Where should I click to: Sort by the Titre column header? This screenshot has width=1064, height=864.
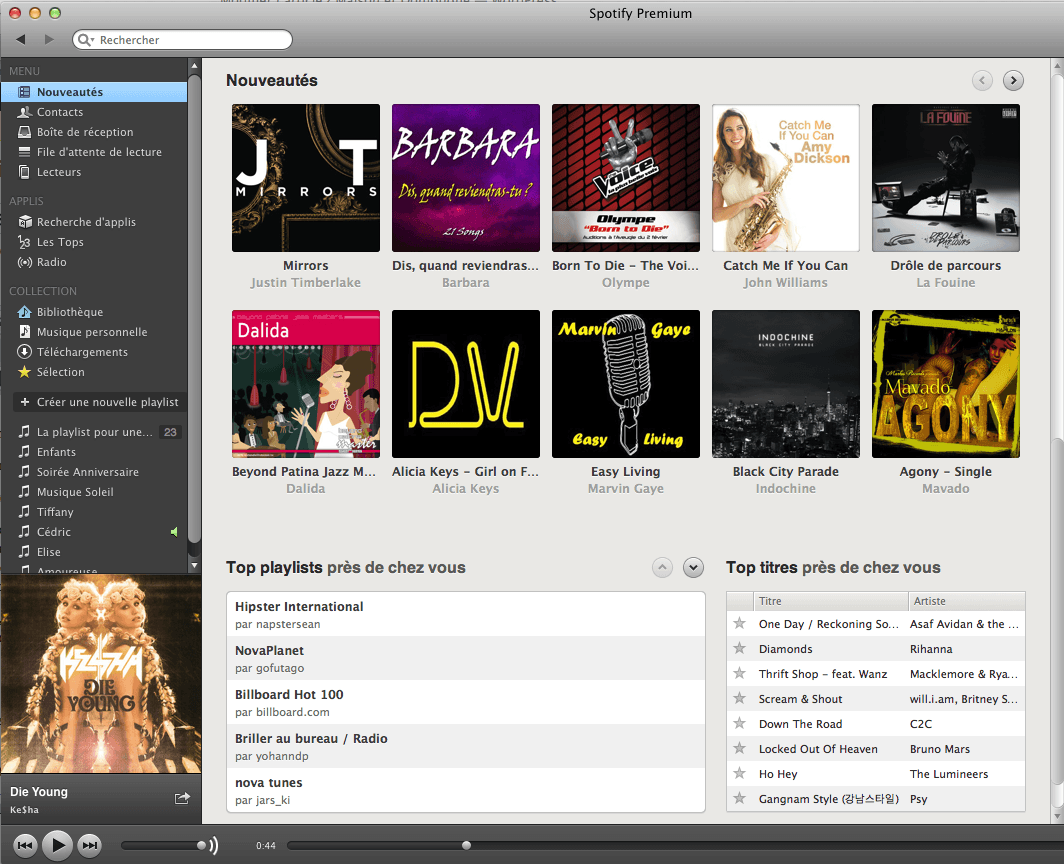pyautogui.click(x=831, y=601)
